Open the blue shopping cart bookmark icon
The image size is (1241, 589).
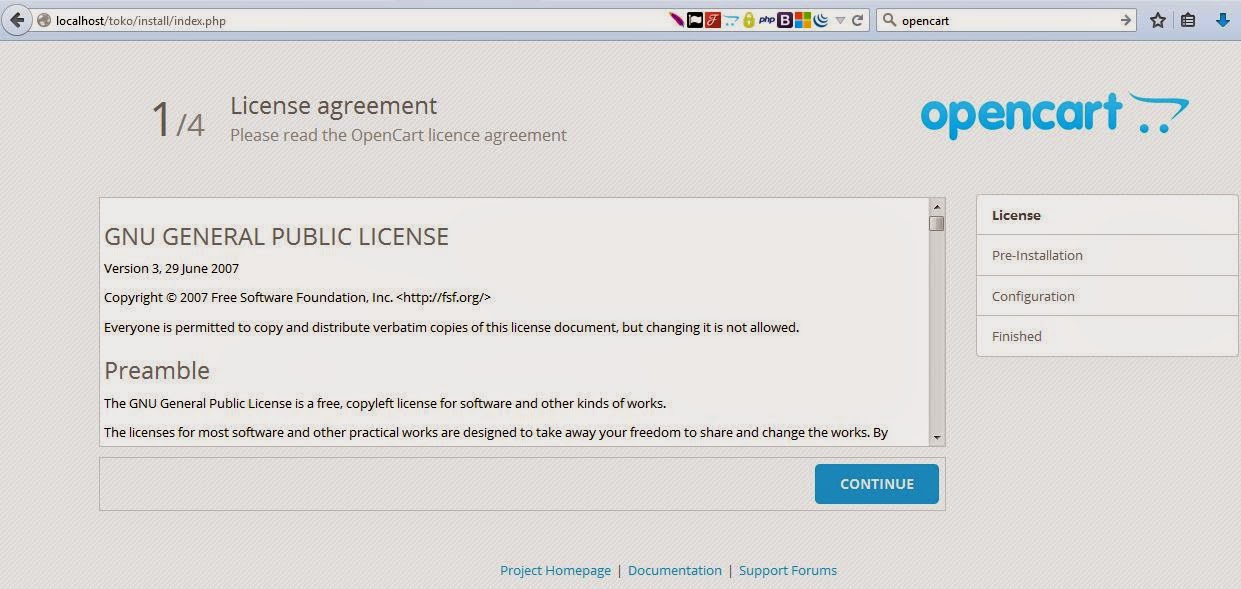[731, 20]
